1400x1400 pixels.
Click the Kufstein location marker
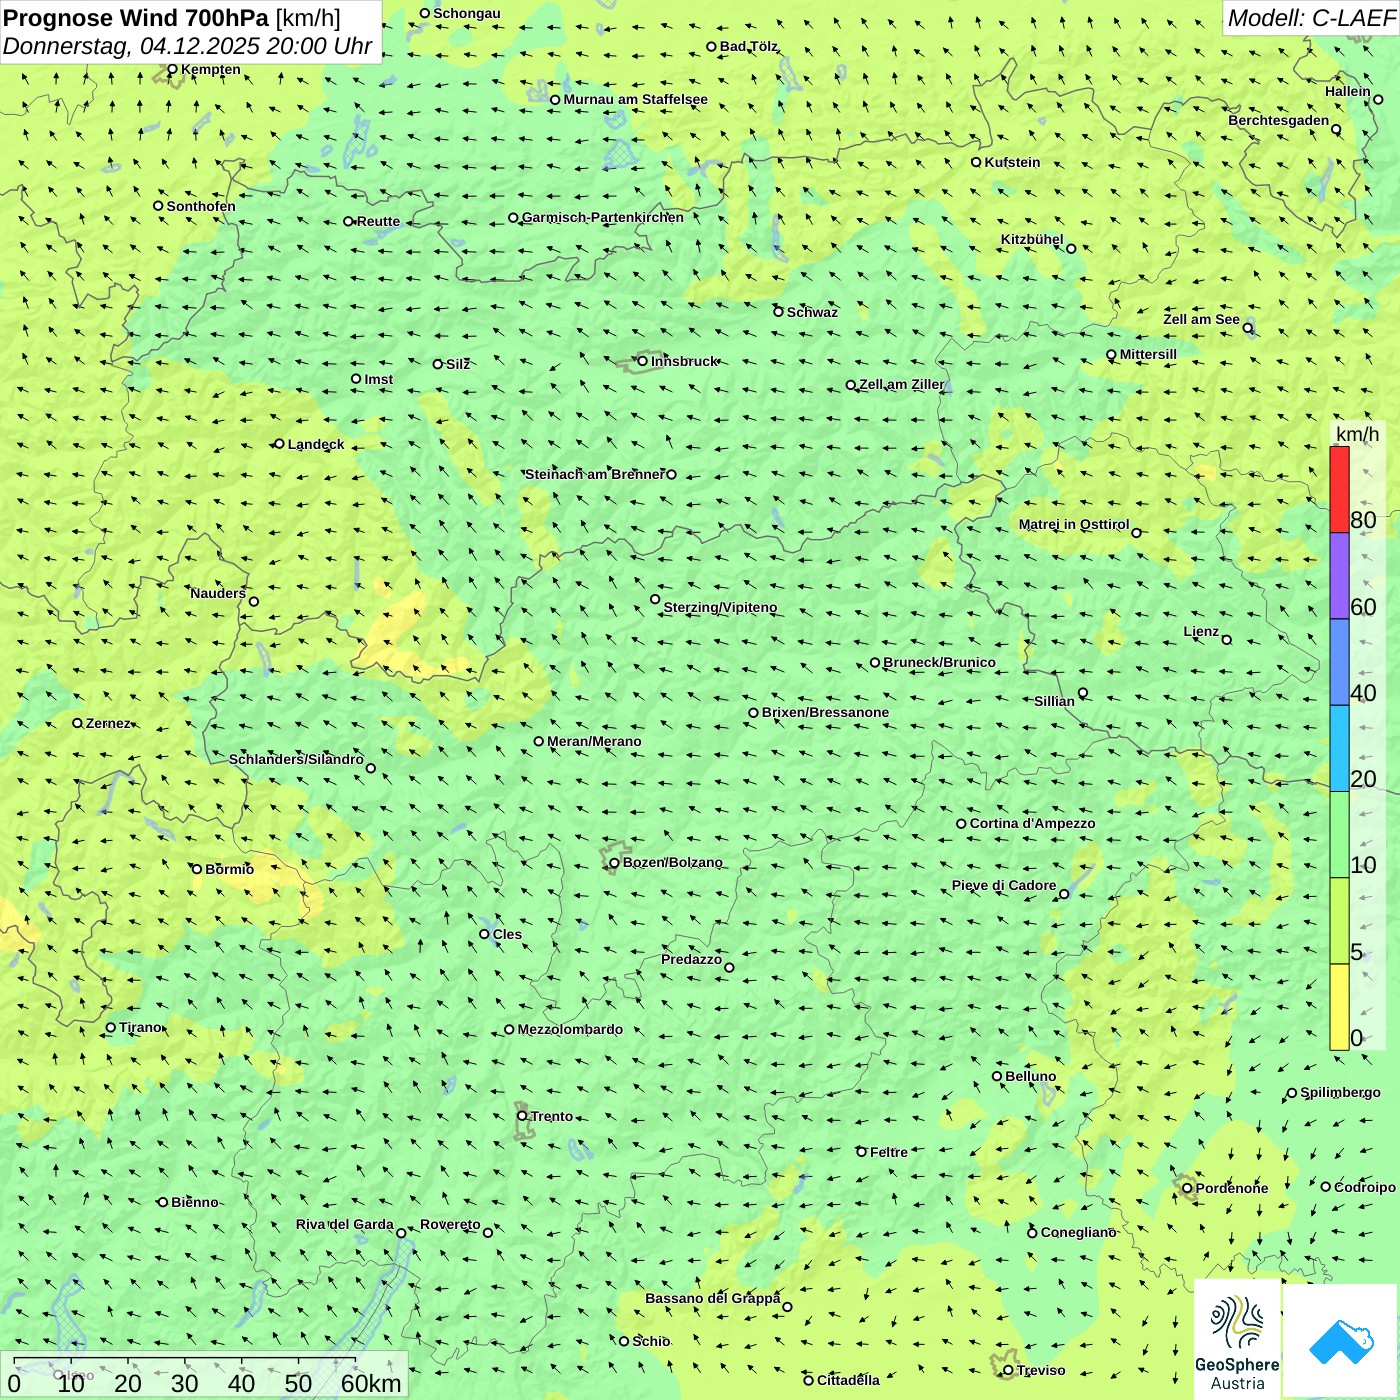click(977, 162)
